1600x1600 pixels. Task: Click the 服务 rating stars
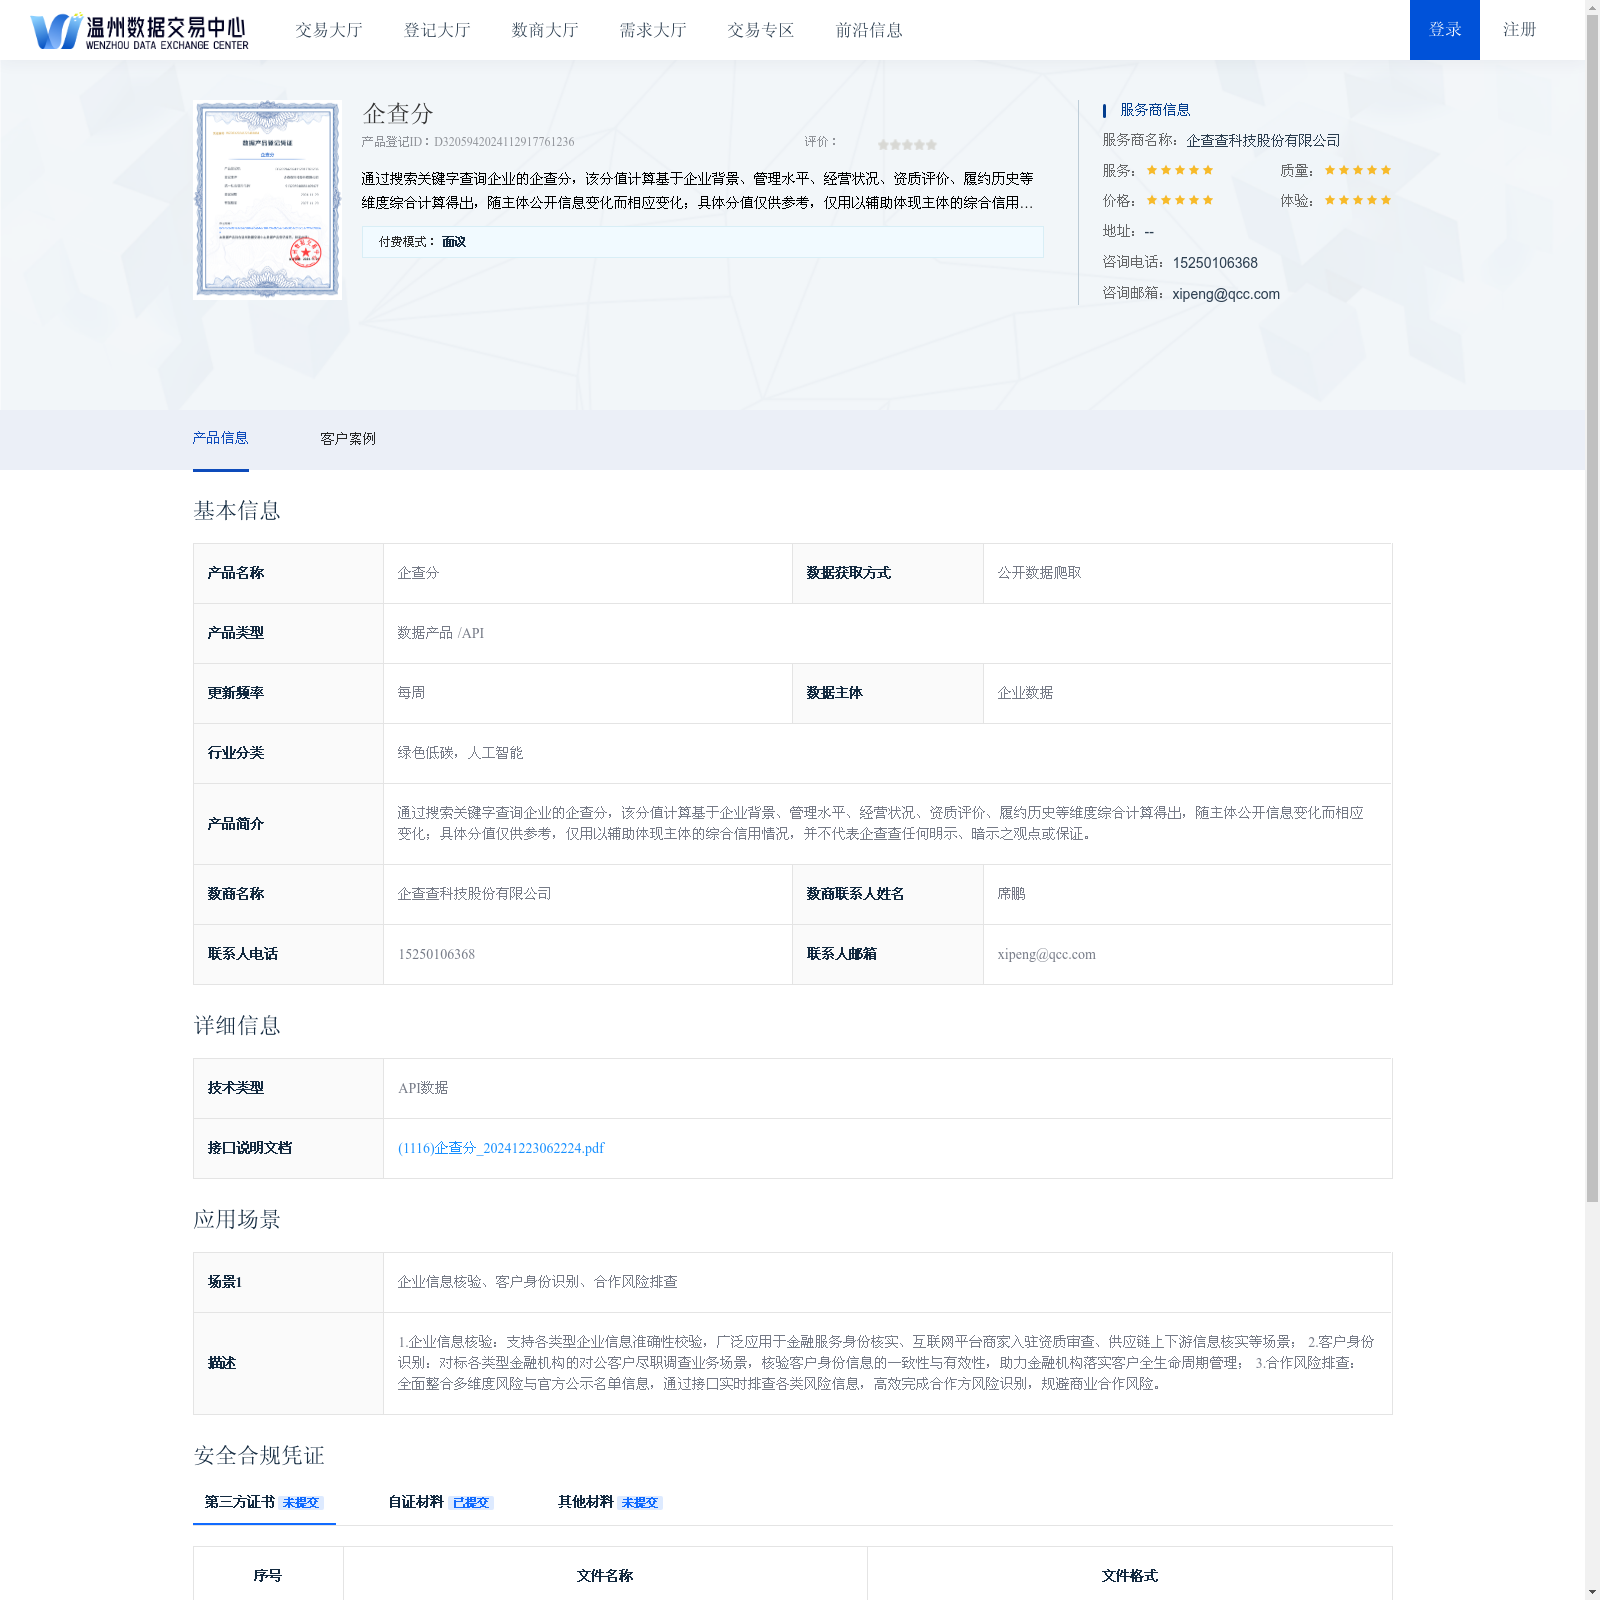pos(1180,170)
